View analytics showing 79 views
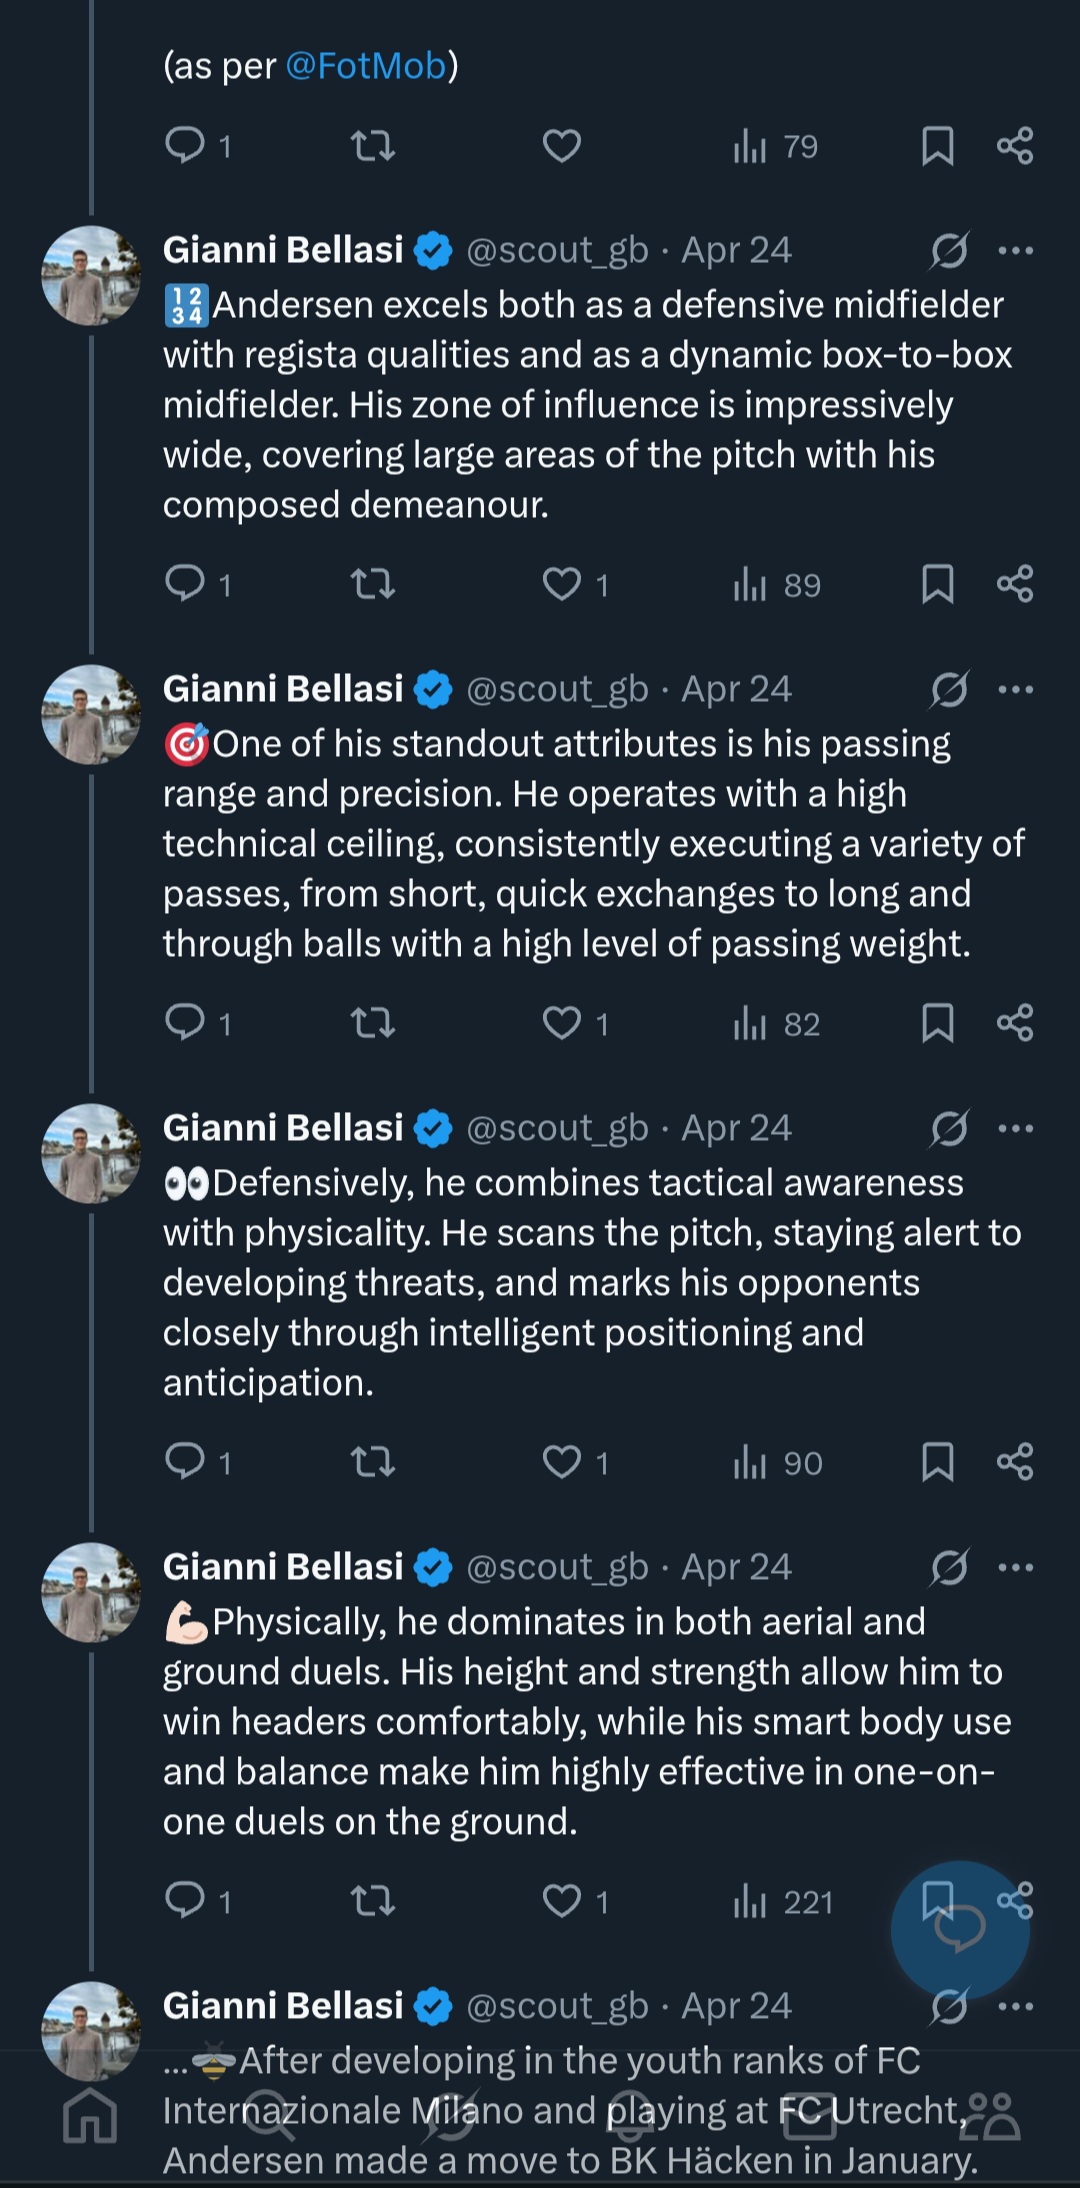 (775, 146)
